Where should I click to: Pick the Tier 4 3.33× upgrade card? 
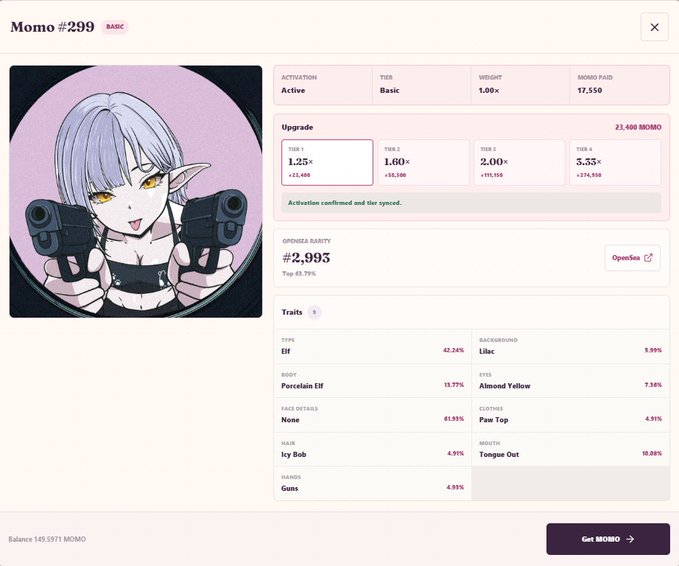pyautogui.click(x=615, y=162)
